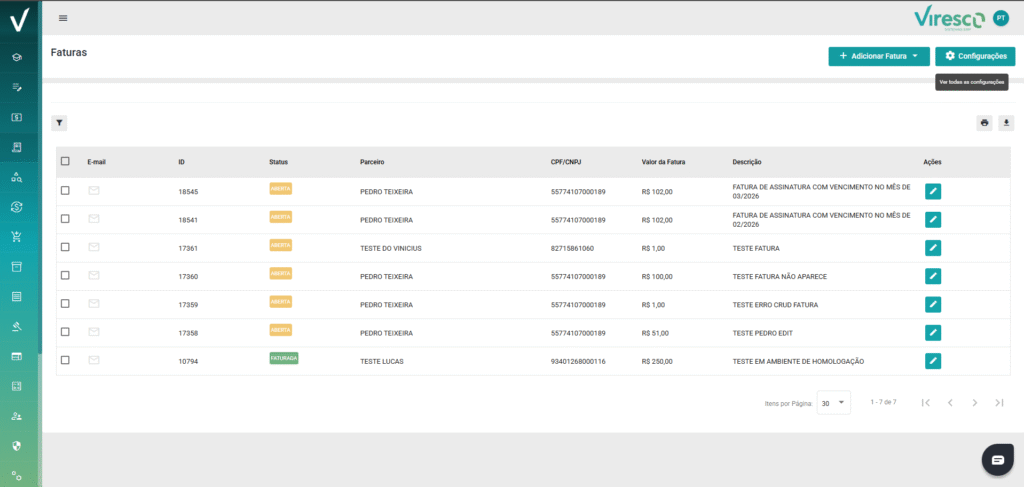
Task: Send e-mail for invoice 17361
Action: pos(94,247)
